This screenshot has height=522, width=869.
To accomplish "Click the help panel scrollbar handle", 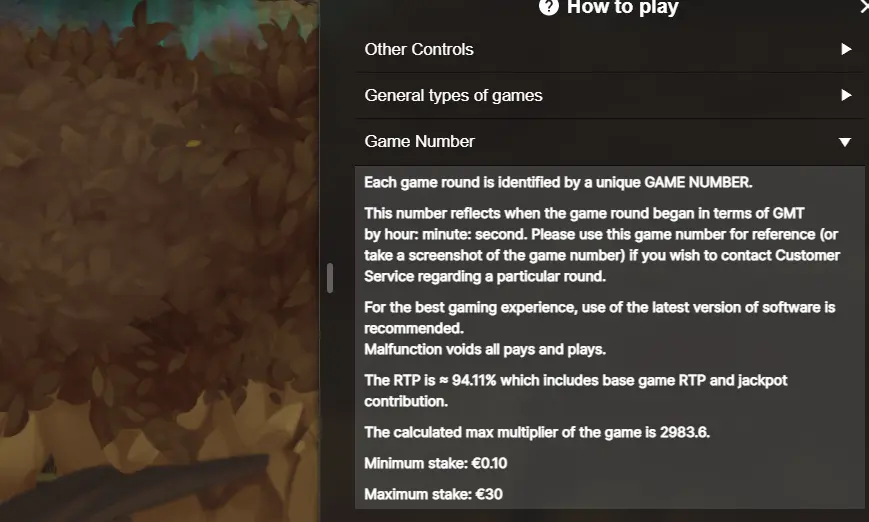I will coord(330,278).
